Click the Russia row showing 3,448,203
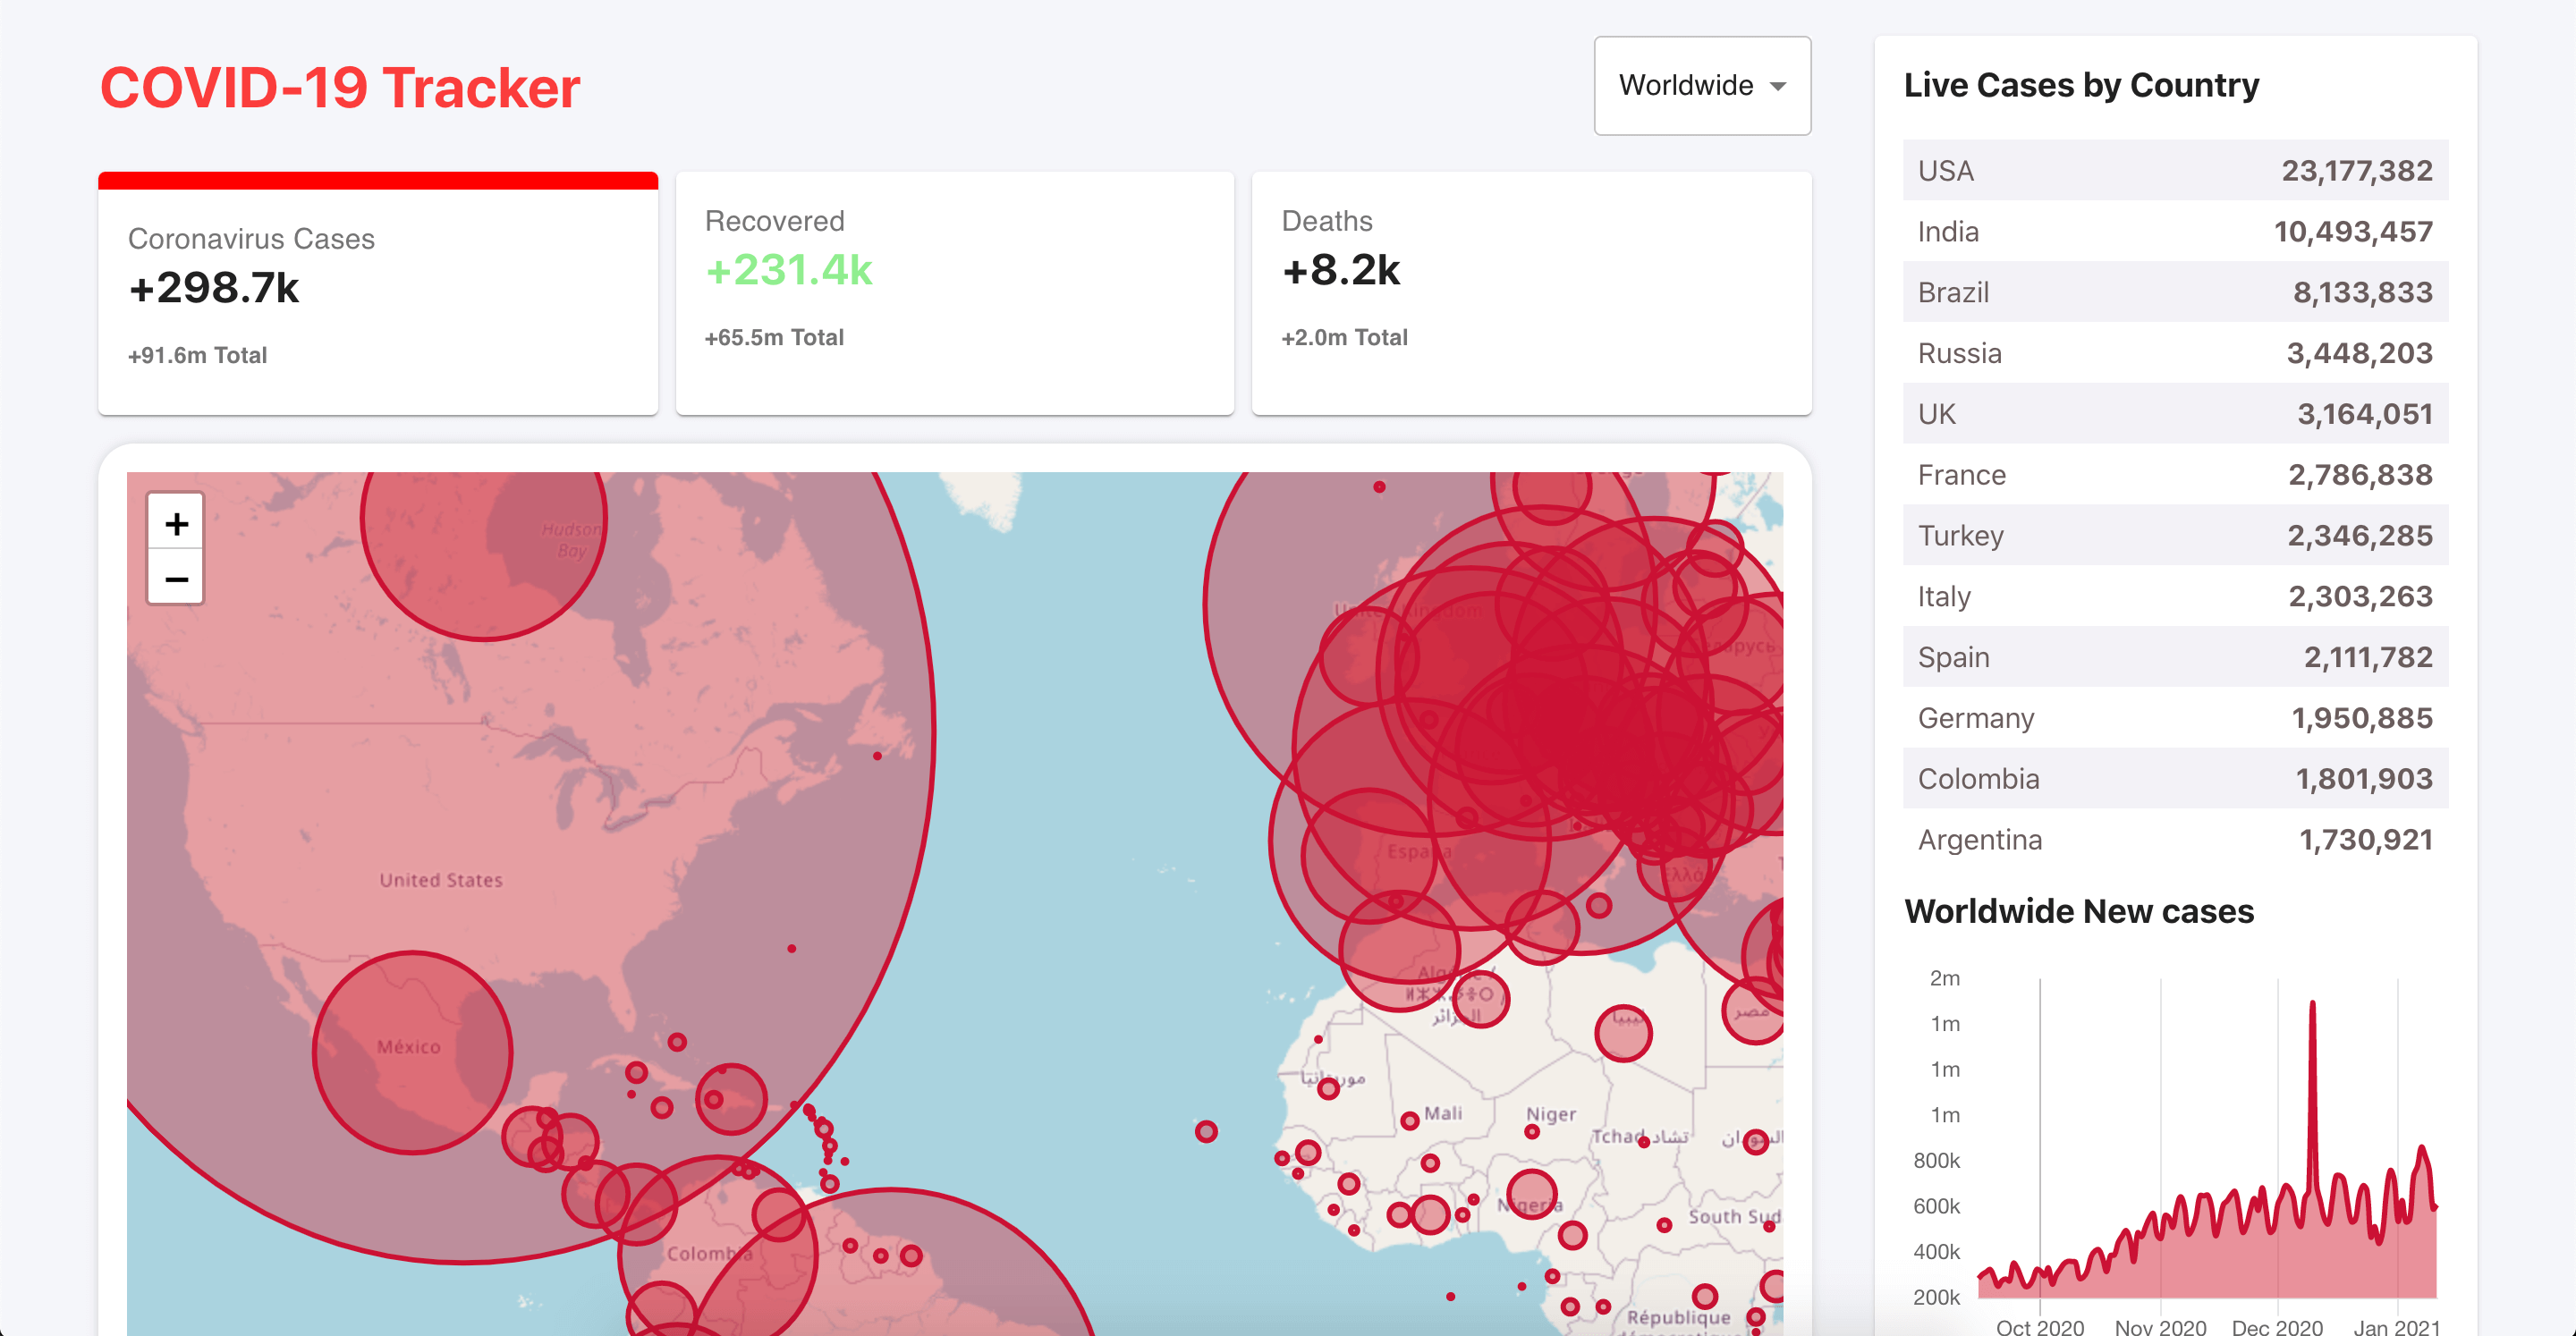 tap(2175, 353)
